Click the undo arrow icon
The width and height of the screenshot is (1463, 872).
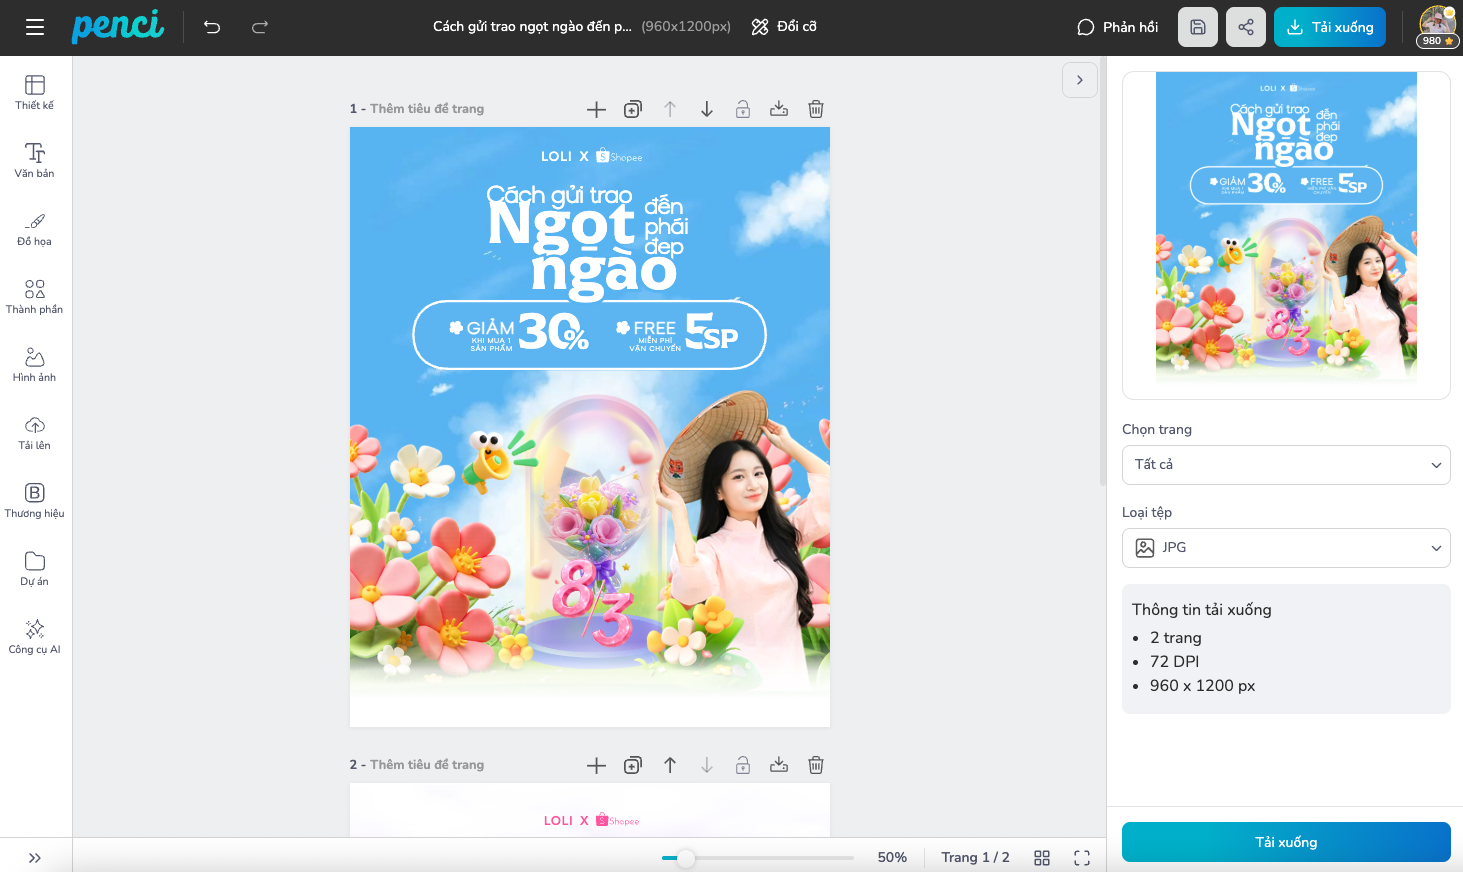[212, 27]
